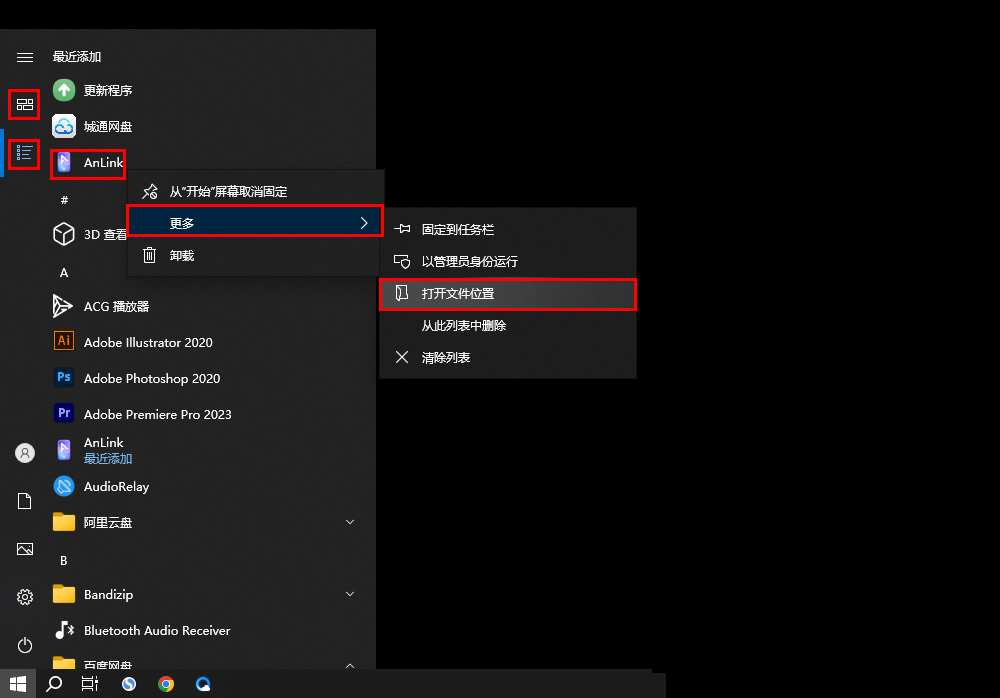Open the Bandizip folder entry
This screenshot has width=1000, height=698.
[204, 594]
